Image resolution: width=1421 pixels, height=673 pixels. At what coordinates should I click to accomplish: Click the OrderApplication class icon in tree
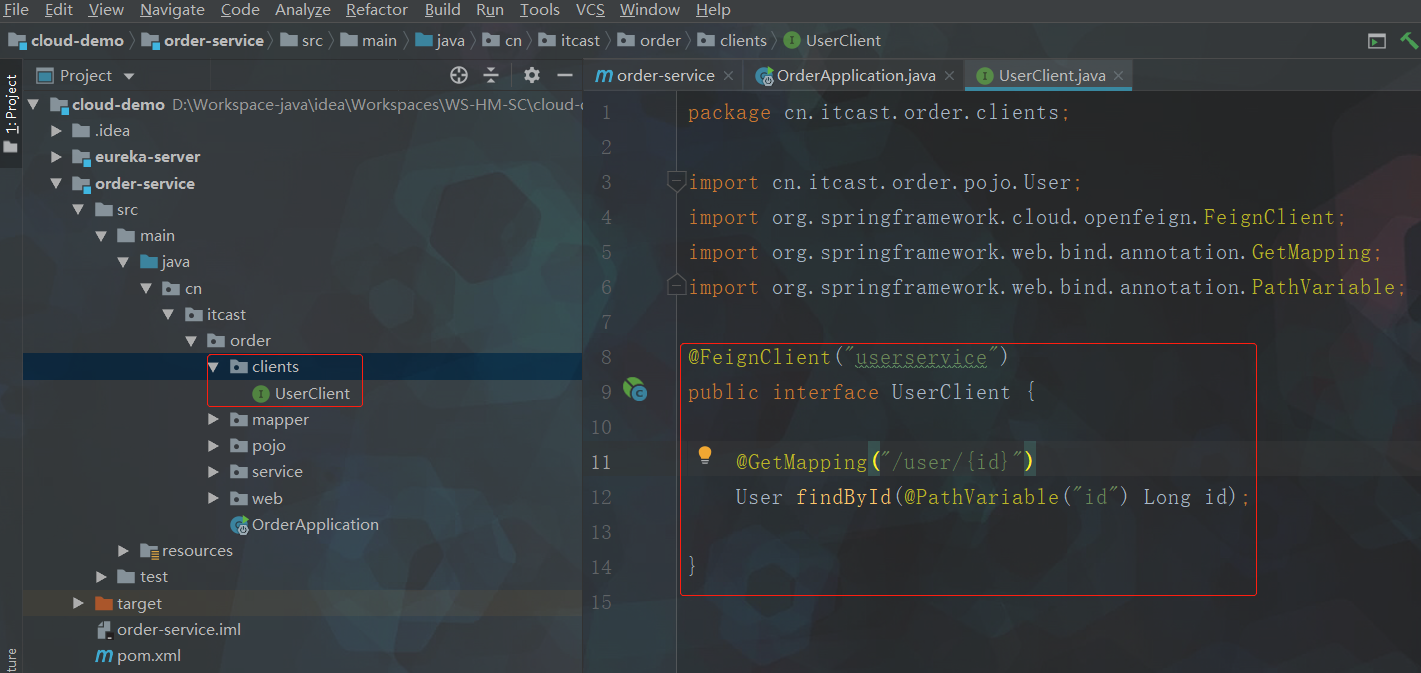pos(239,524)
